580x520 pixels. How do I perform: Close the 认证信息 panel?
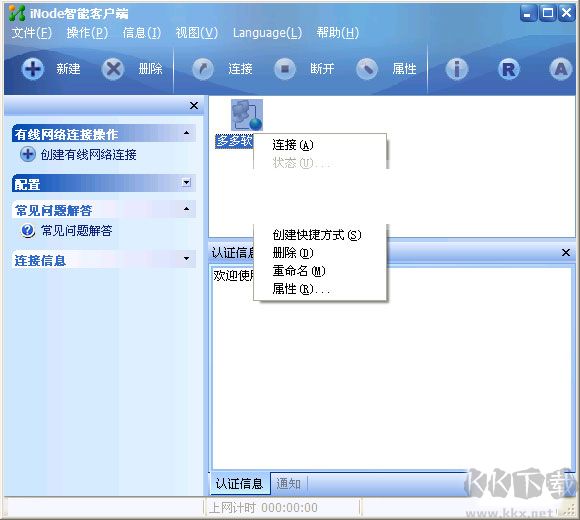(x=566, y=253)
